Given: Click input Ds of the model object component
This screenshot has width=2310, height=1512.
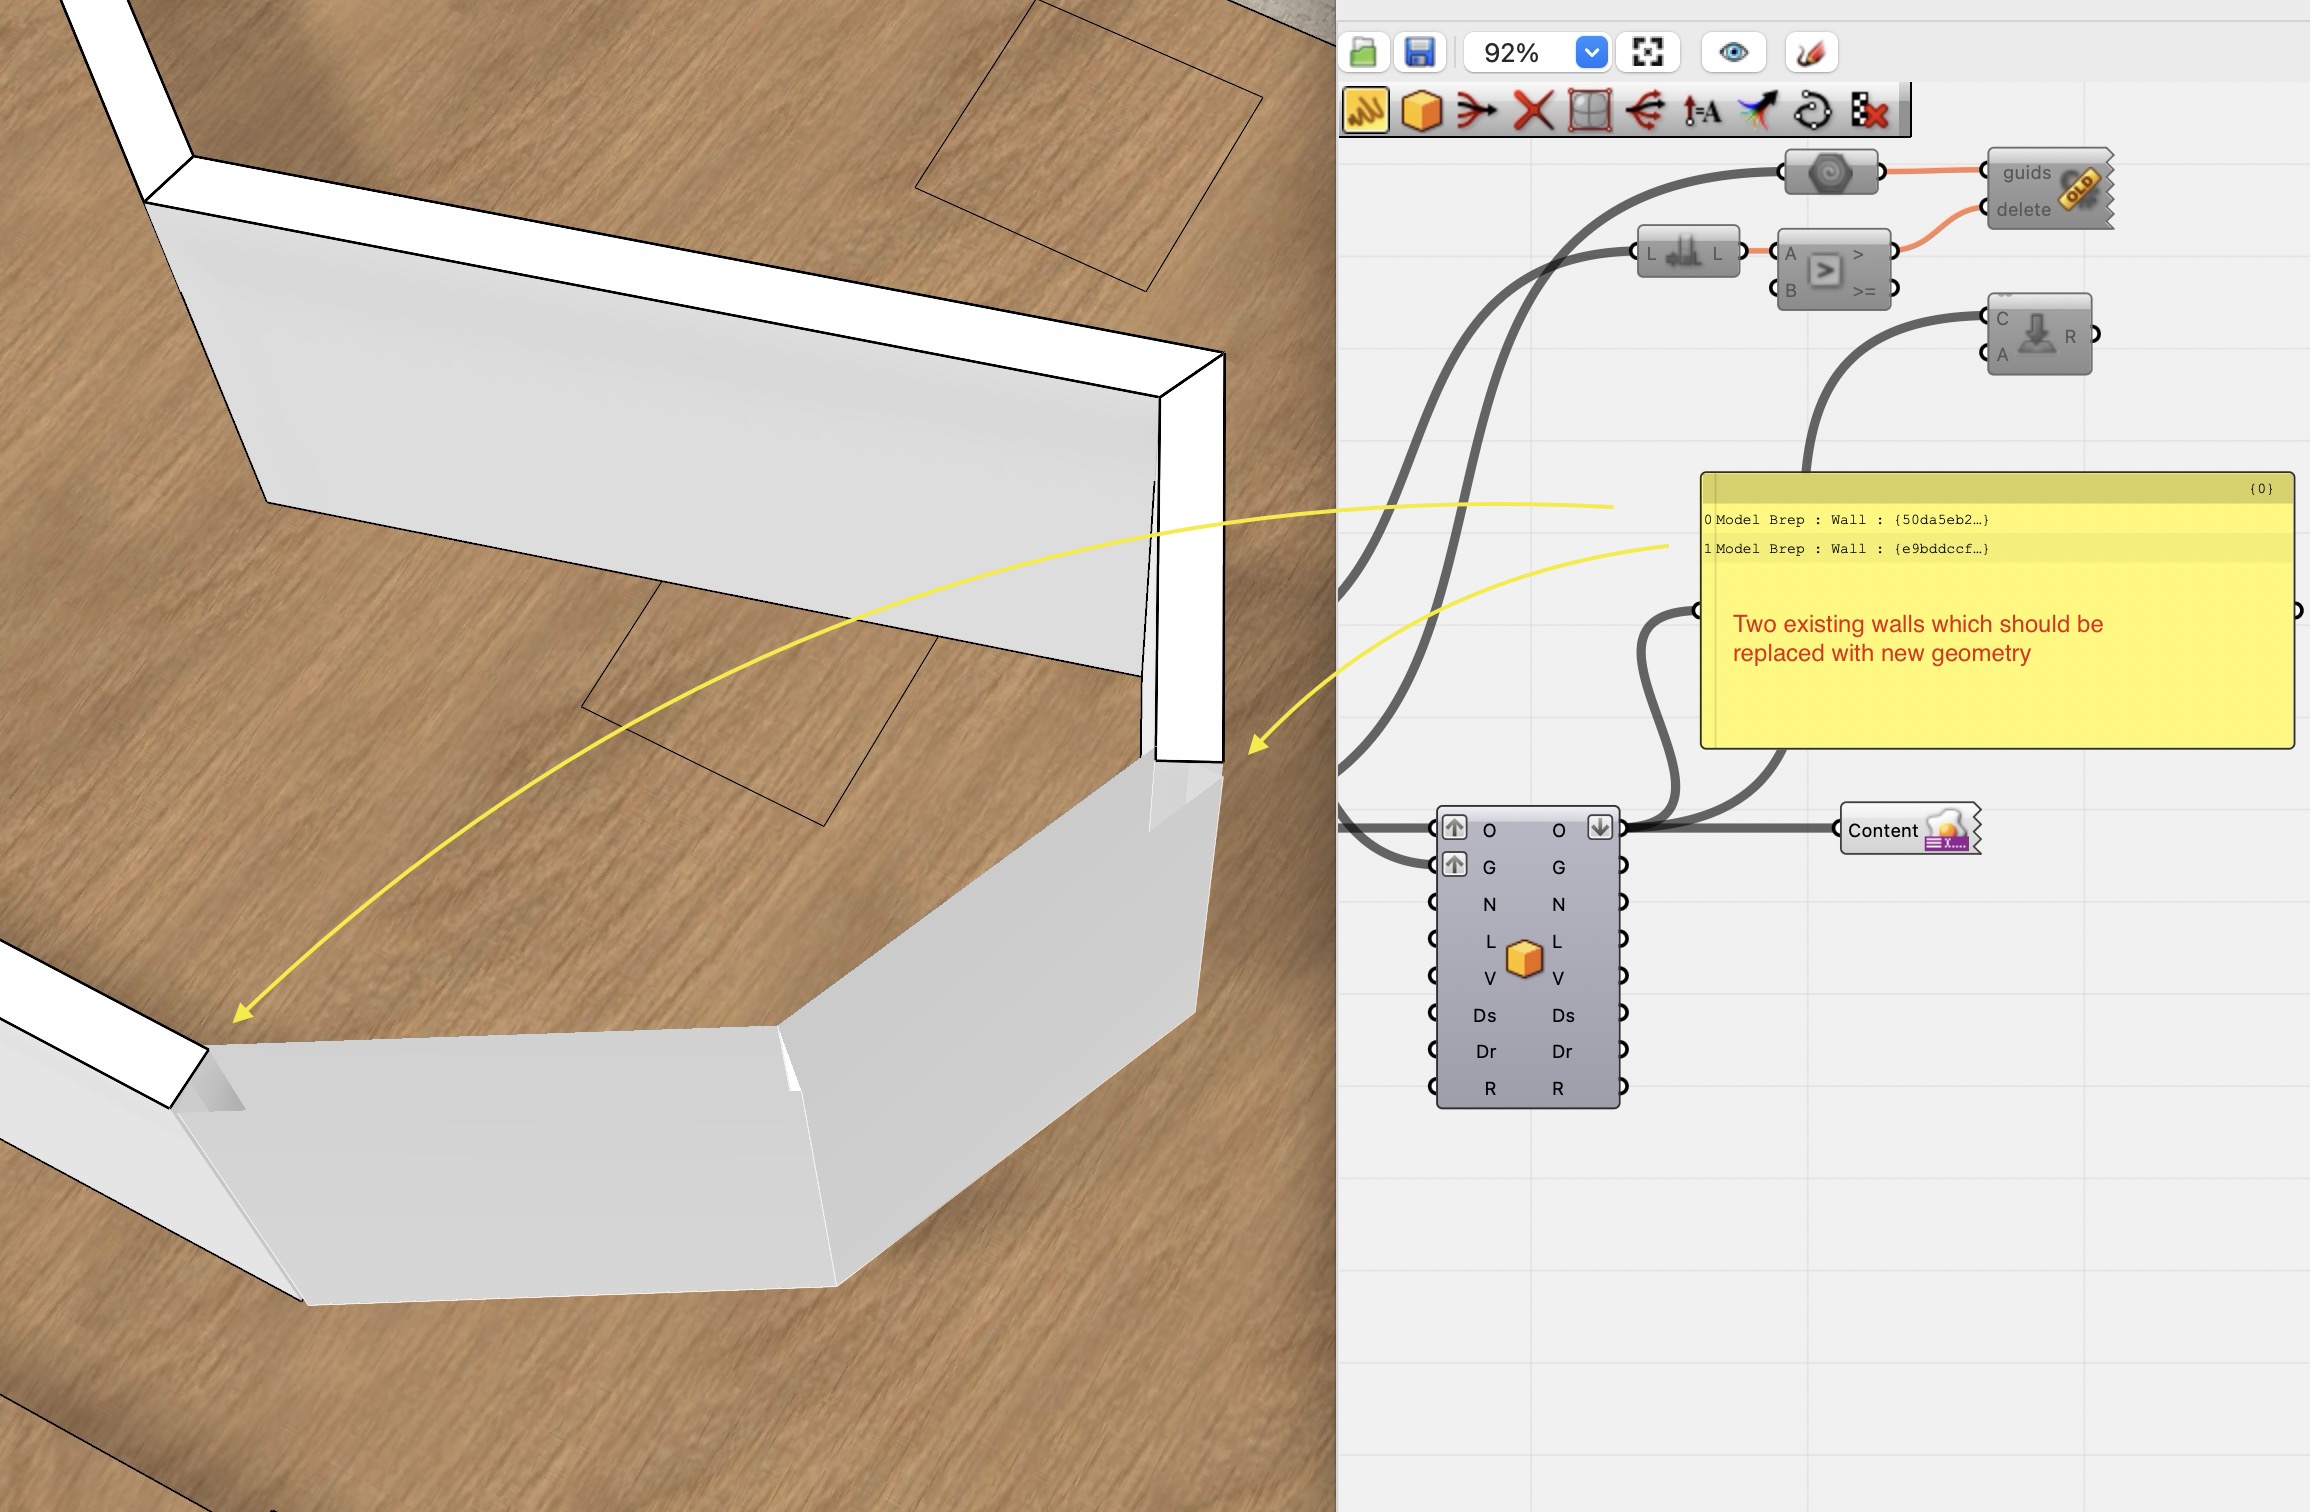Looking at the screenshot, I should pos(1485,1015).
